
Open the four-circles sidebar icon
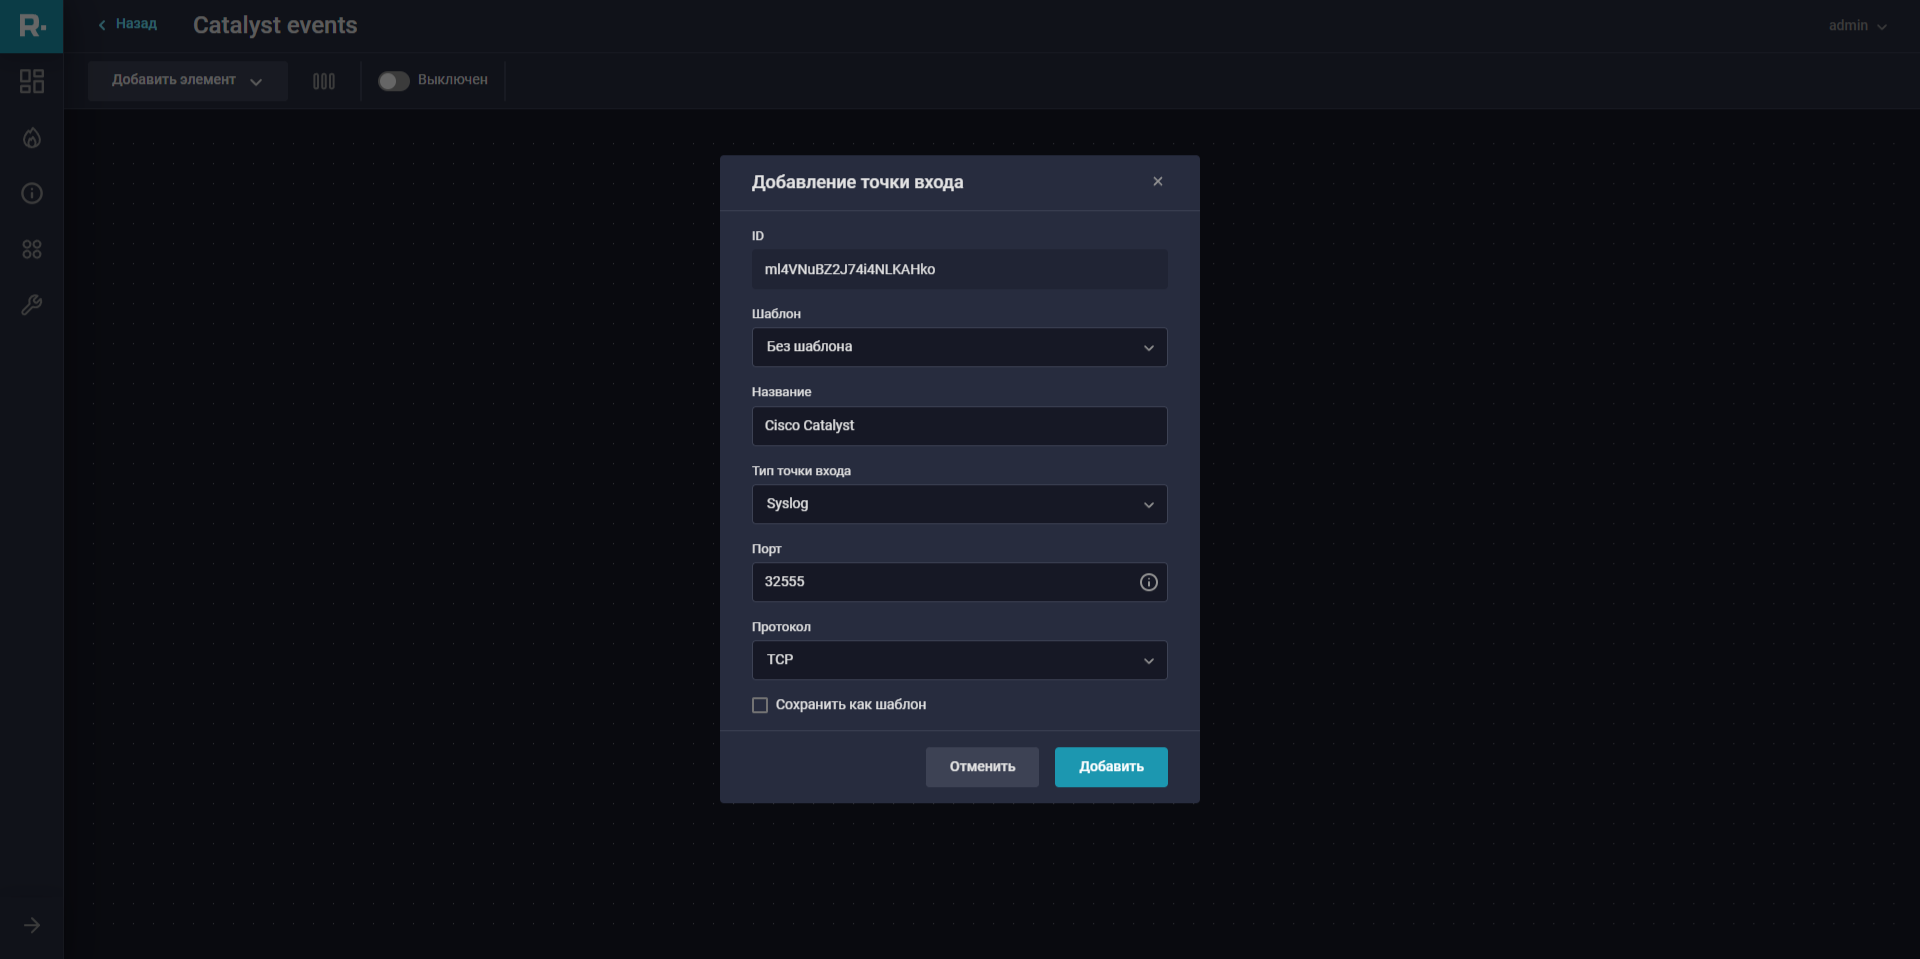32,249
